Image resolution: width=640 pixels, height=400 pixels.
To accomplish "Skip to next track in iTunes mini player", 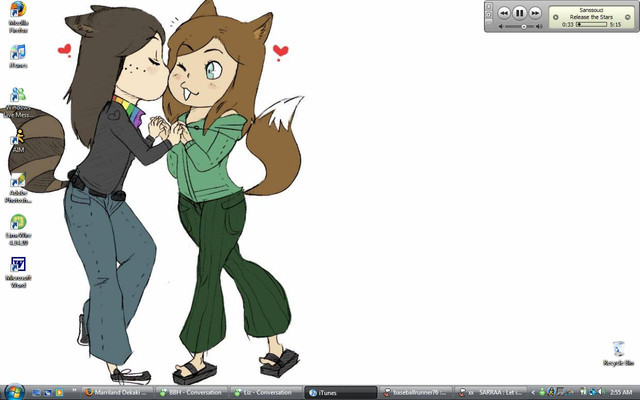I will pyautogui.click(x=535, y=13).
